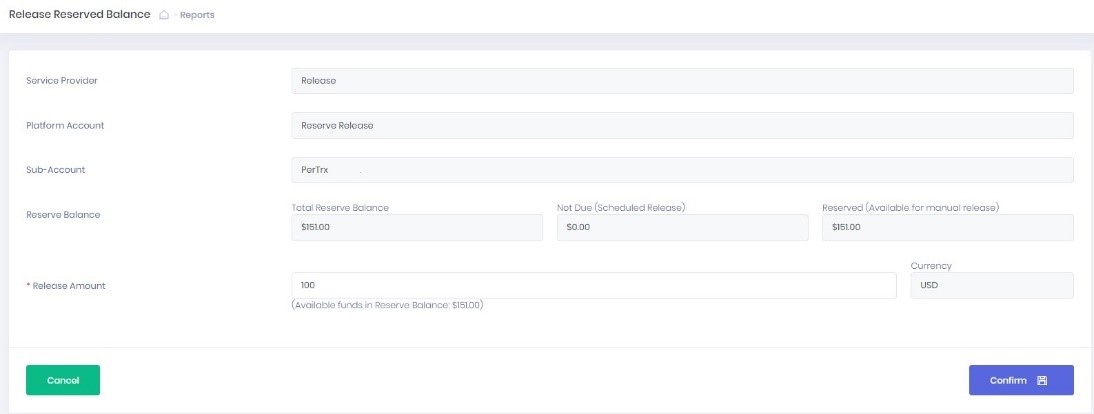The height and width of the screenshot is (414, 1094).
Task: Click the Release Reserved Balance page title
Action: click(80, 15)
